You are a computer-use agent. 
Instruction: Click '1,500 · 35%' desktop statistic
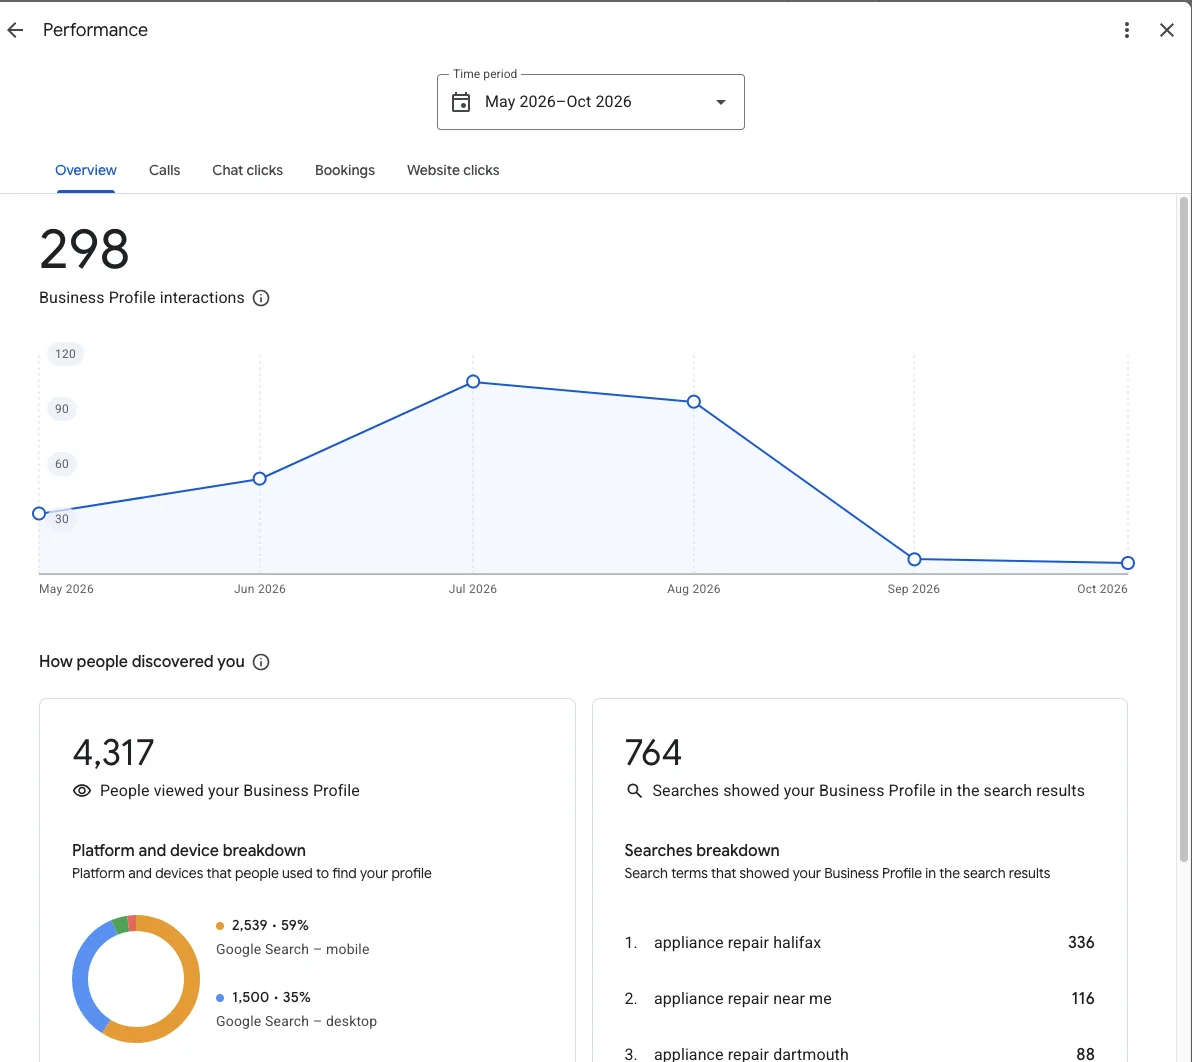pos(271,997)
